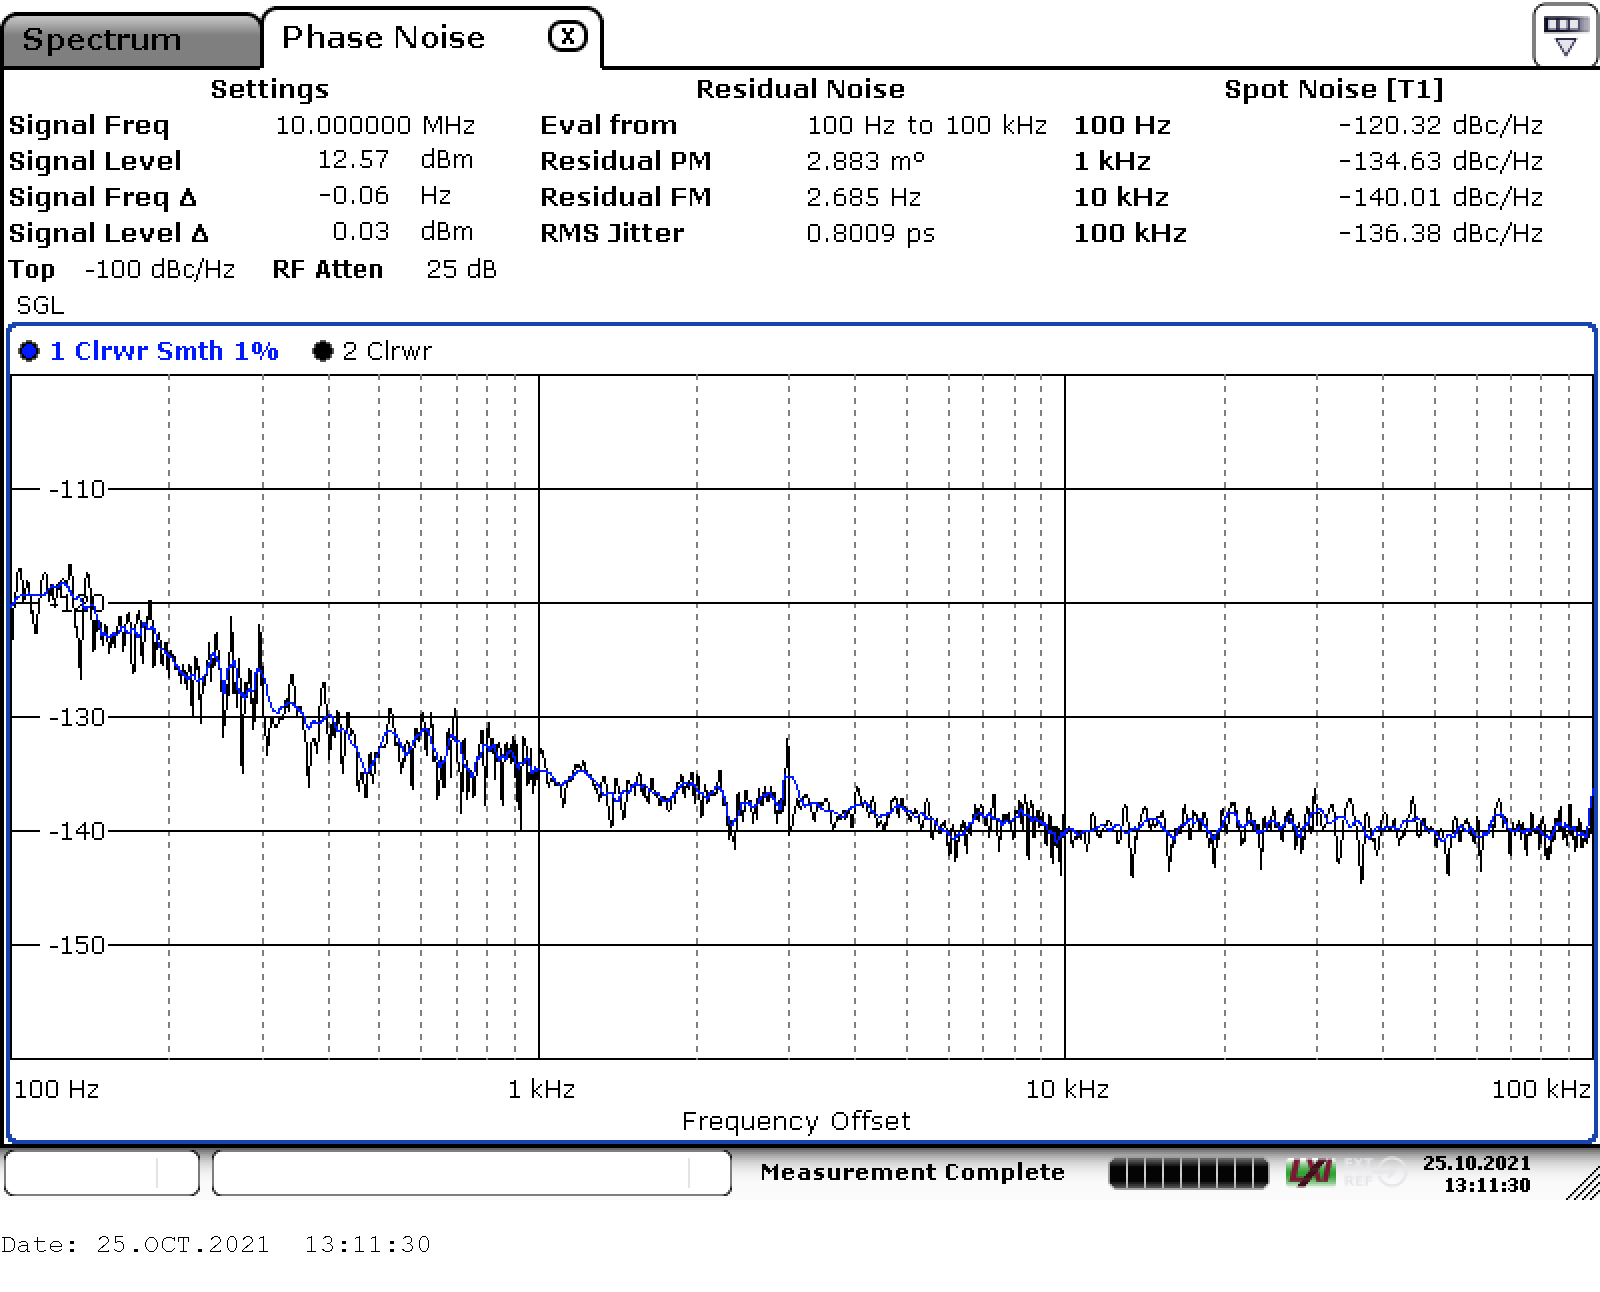Click spot noise at 100 Hz: -120.32 dBc/Hz
The width and height of the screenshot is (1600, 1292).
1441,125
